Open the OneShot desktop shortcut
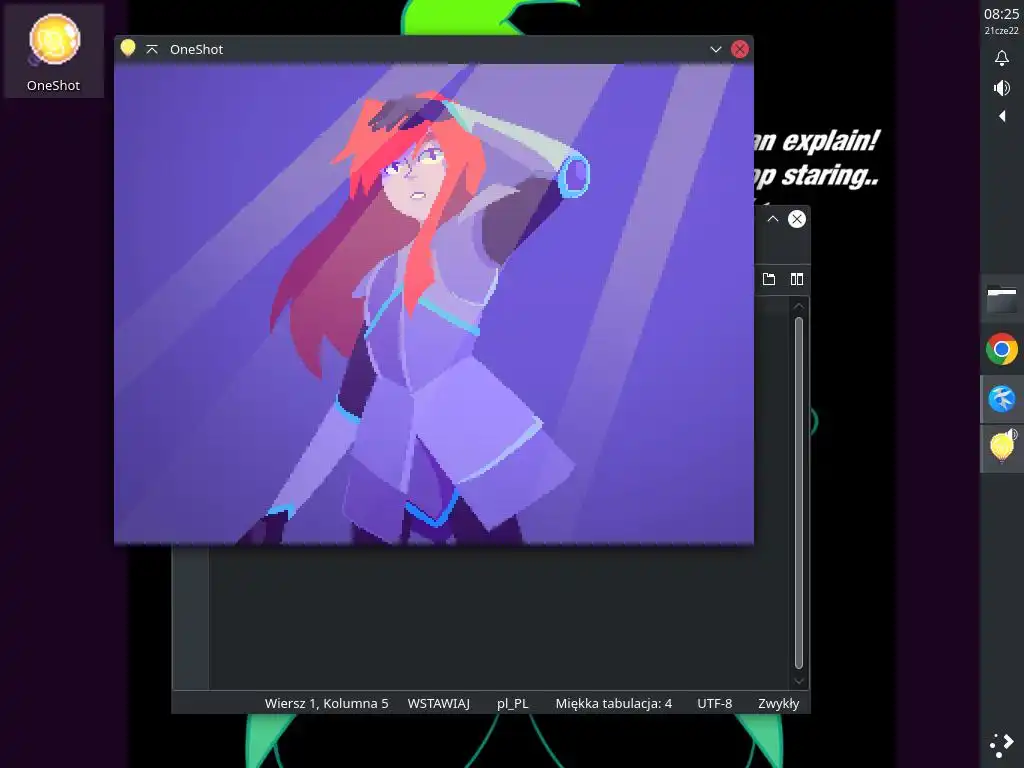 point(54,52)
